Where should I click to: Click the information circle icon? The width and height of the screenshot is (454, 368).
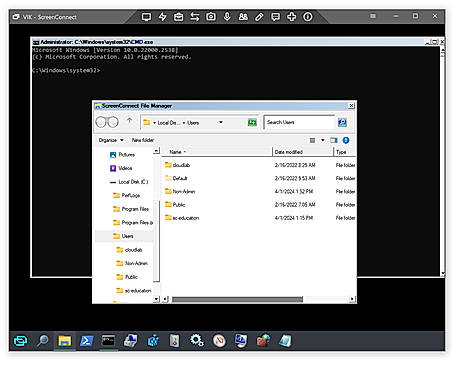(x=308, y=17)
